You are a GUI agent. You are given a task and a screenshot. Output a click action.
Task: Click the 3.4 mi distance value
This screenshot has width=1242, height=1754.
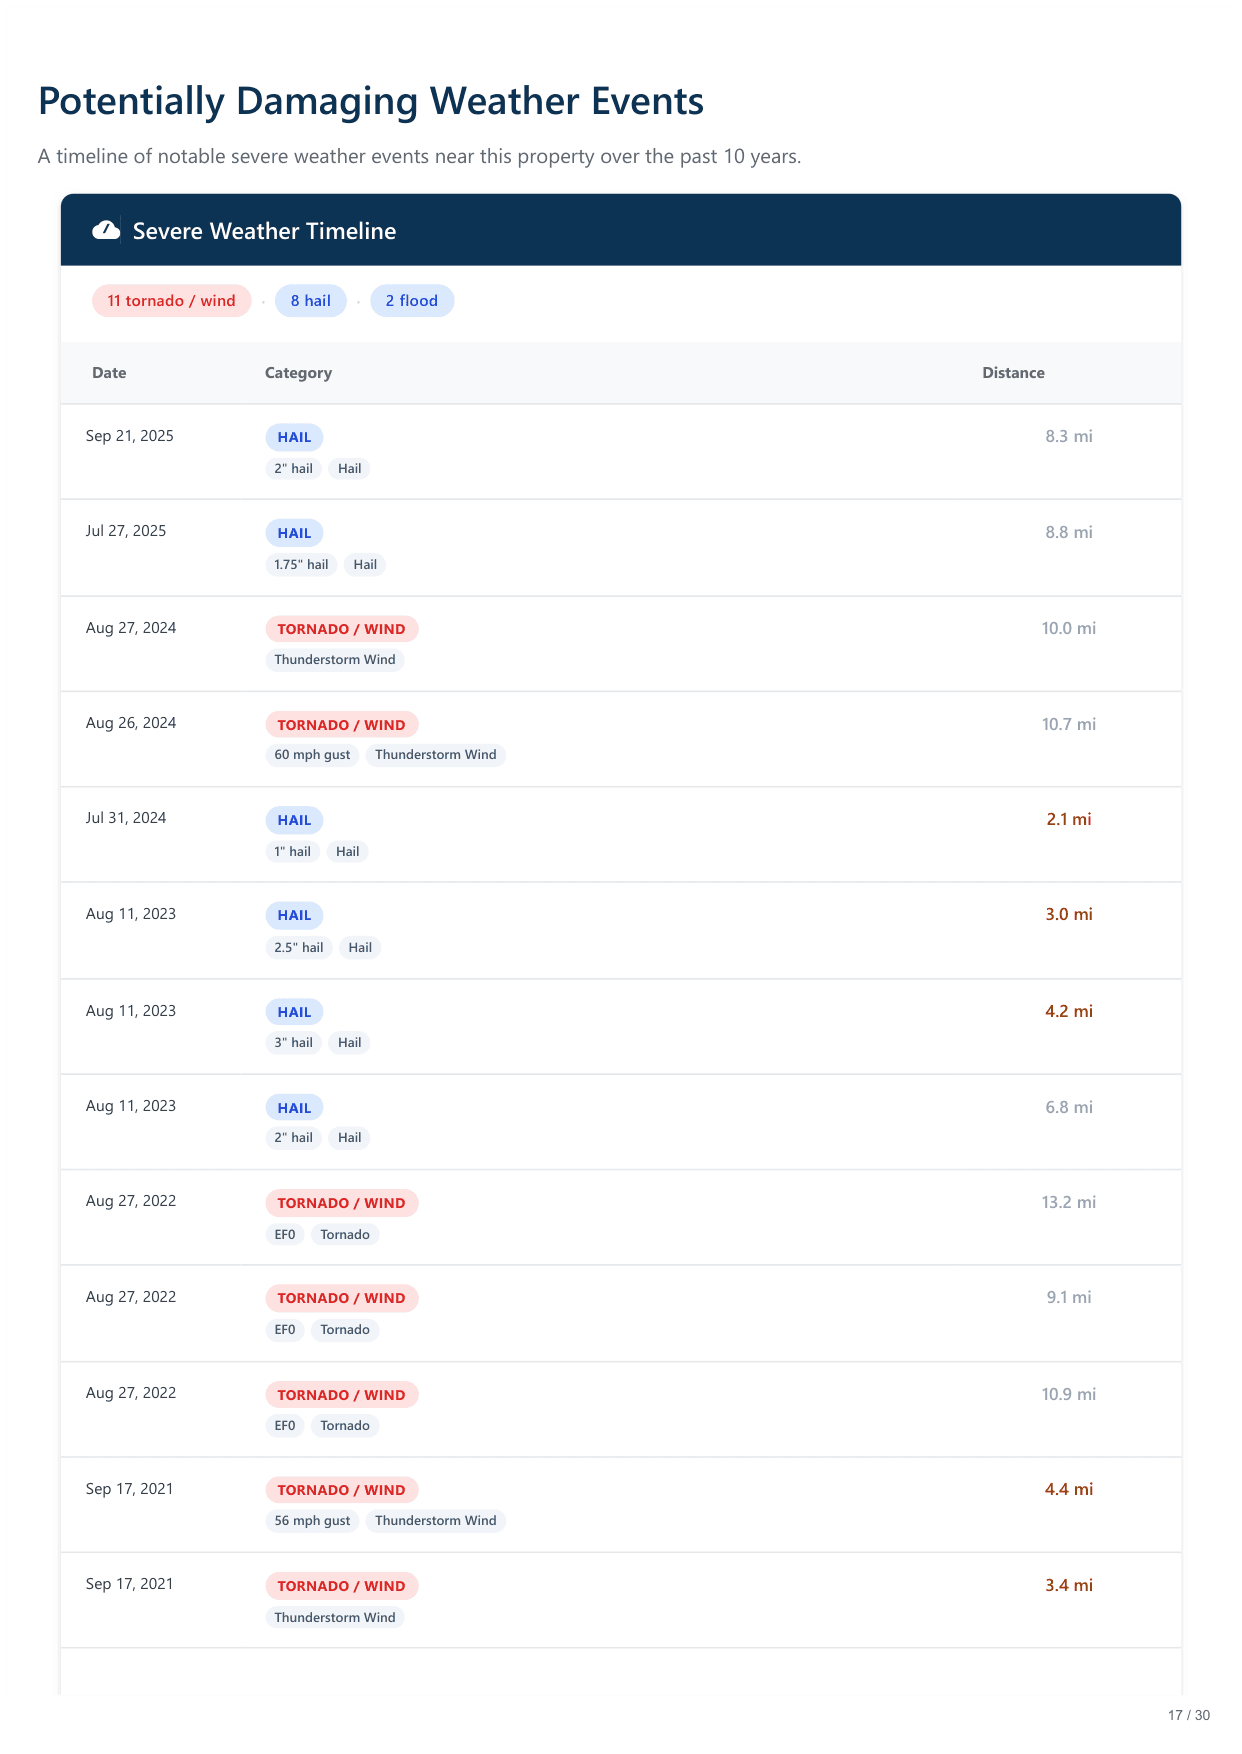click(1068, 1585)
